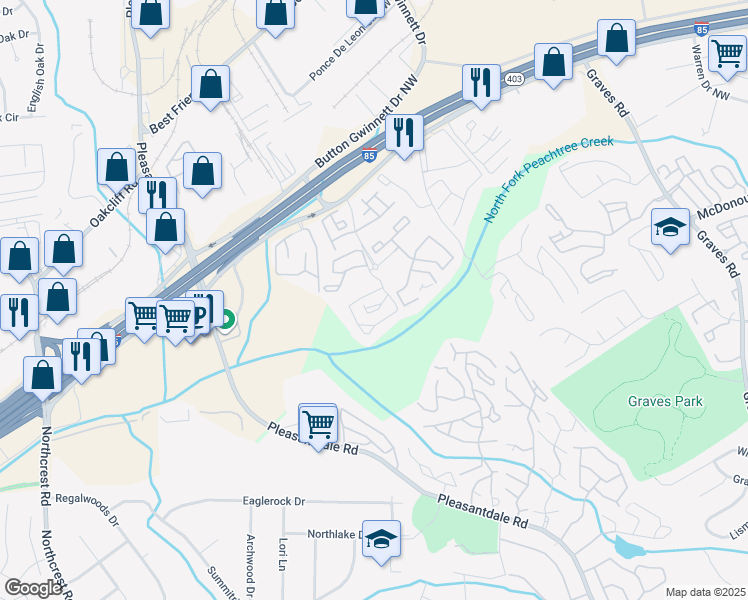This screenshot has height=600, width=748.
Task: Click the Graves Park label
Action: coord(665,401)
